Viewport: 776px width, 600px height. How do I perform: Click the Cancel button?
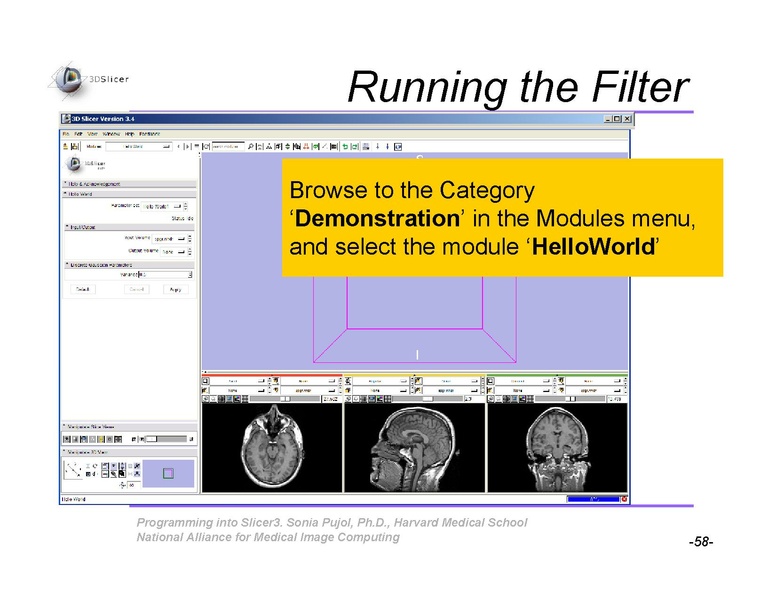click(x=137, y=289)
